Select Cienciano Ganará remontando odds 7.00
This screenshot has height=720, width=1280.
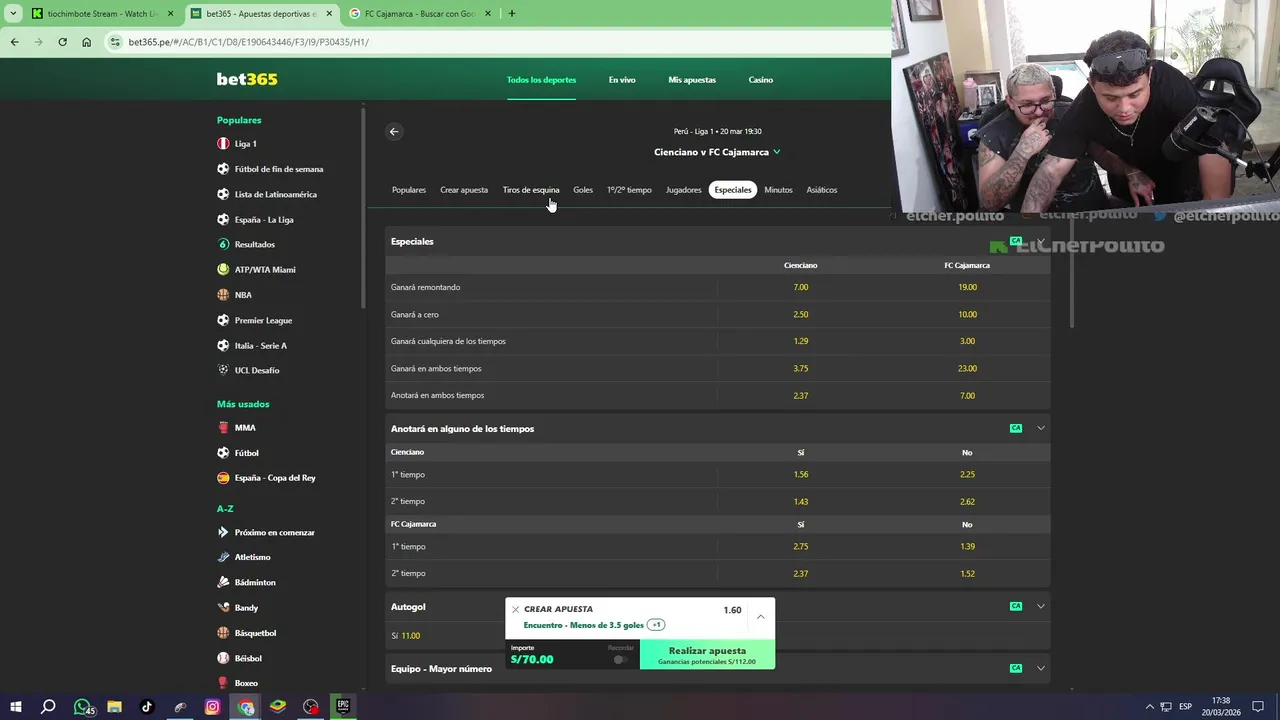point(801,287)
